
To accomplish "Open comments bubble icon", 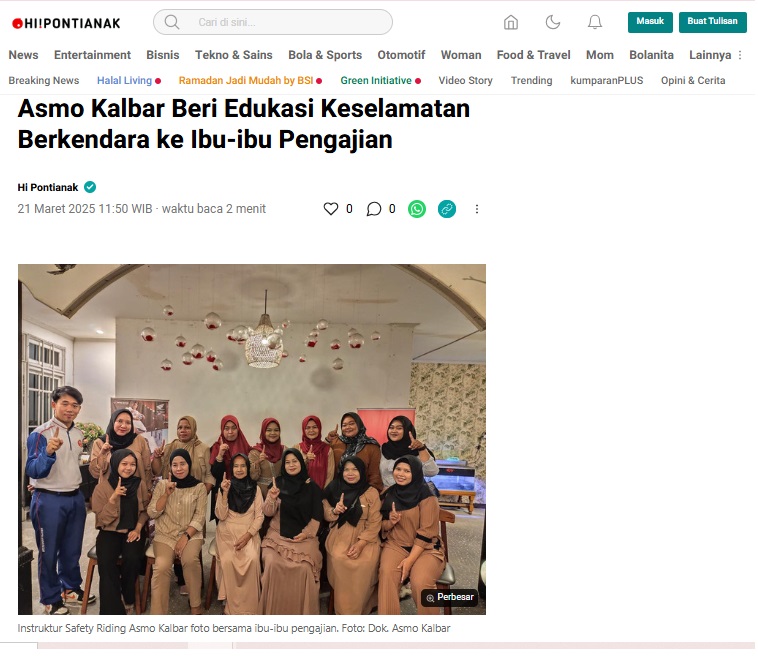I will click(x=373, y=209).
